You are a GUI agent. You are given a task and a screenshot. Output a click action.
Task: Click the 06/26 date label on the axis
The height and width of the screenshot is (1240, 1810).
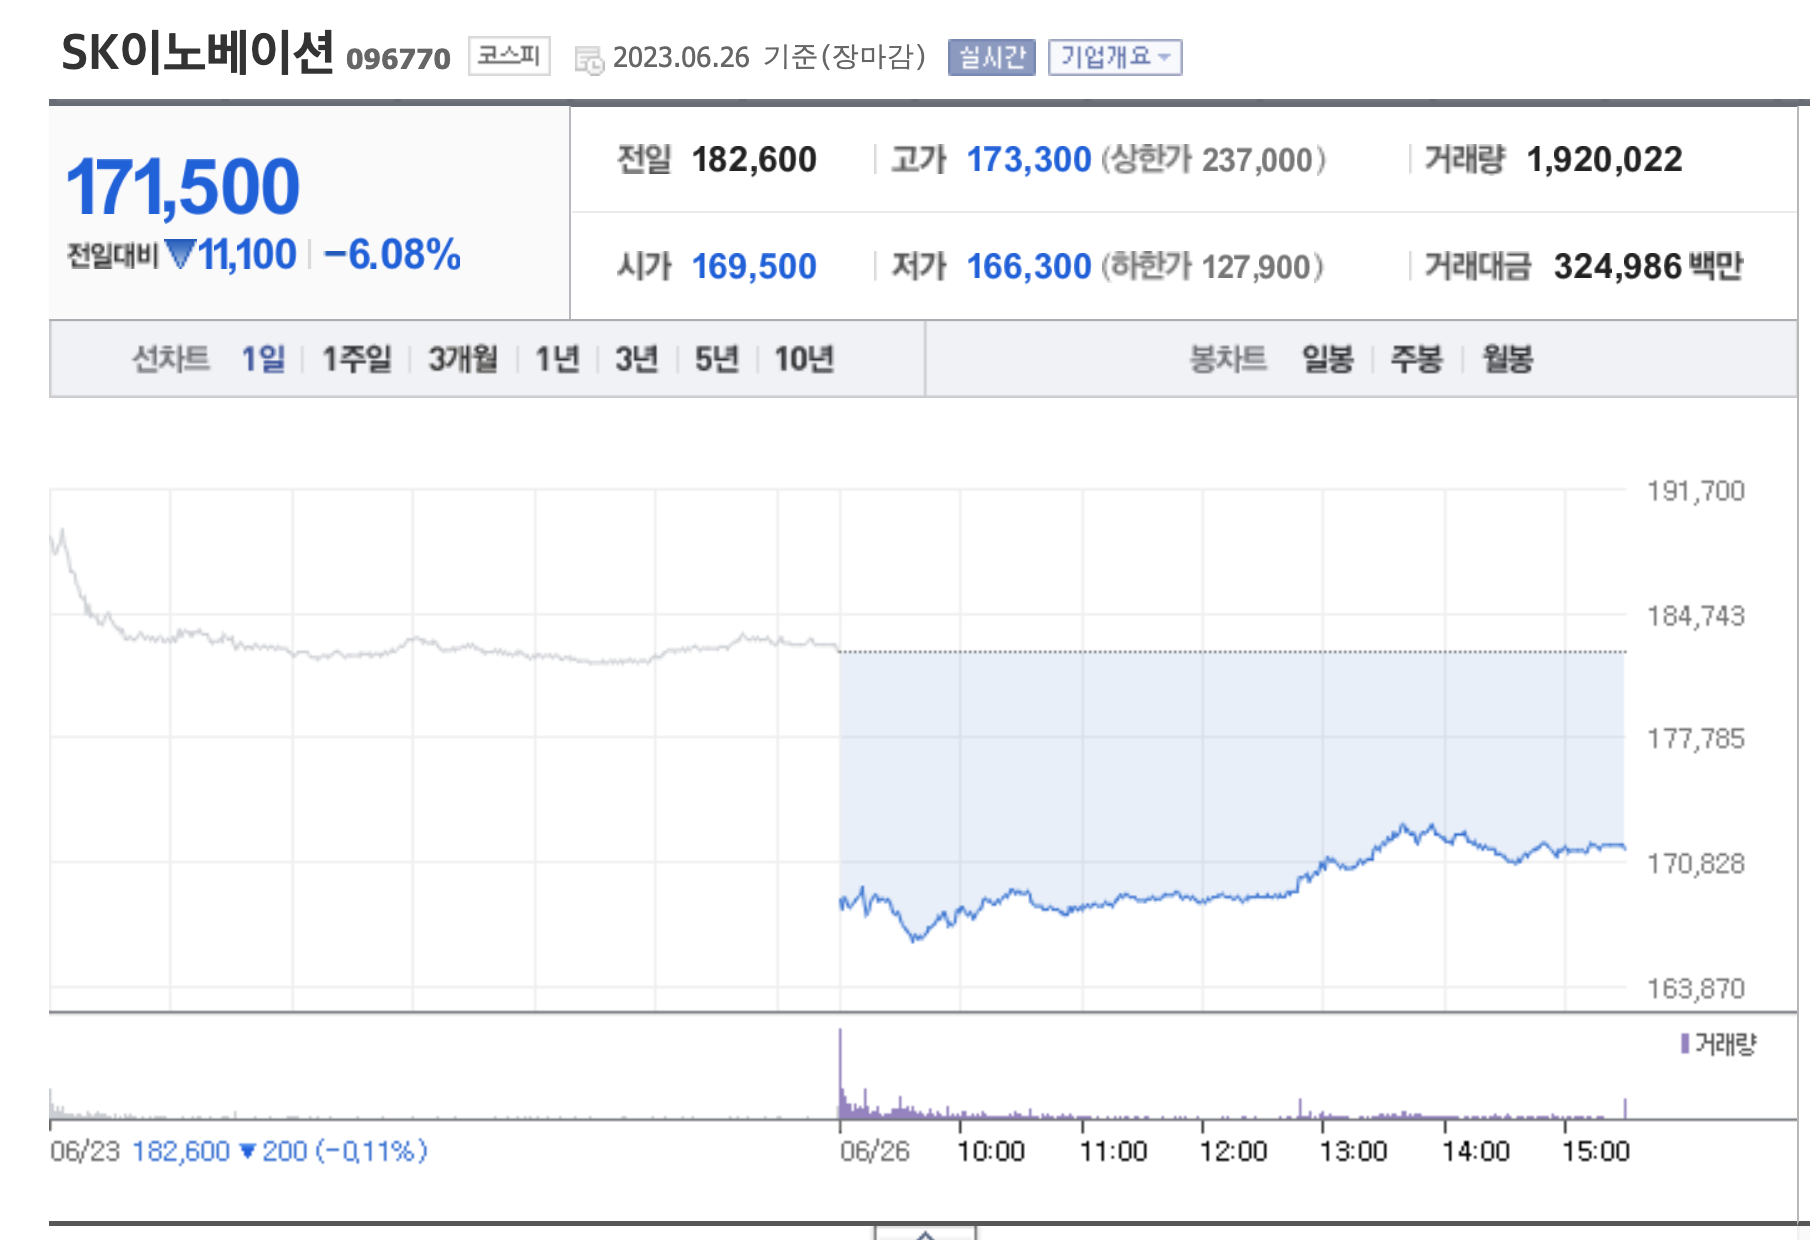[x=874, y=1151]
